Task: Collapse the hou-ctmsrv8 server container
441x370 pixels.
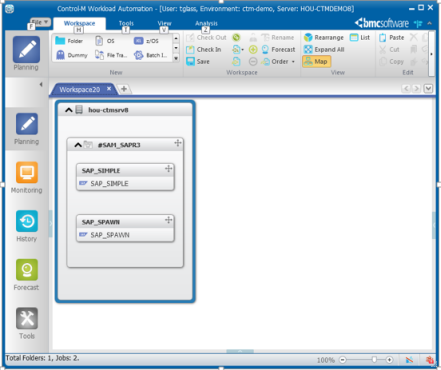Action: click(69, 110)
